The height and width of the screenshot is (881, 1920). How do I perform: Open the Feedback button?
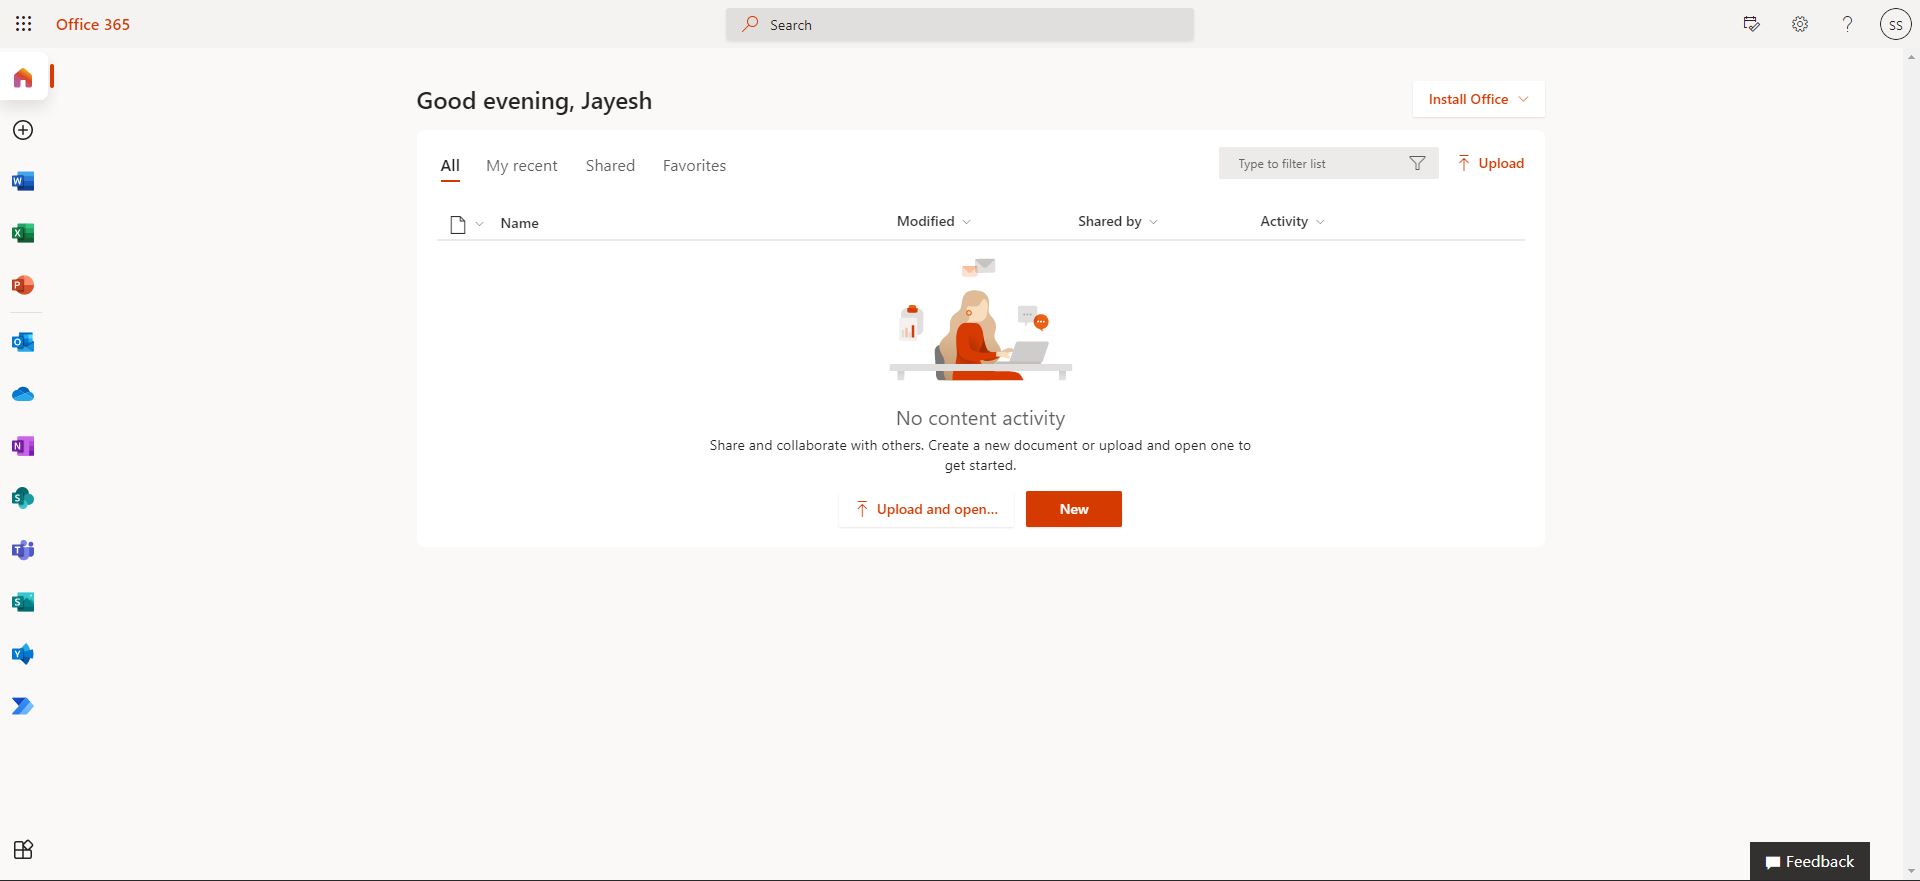[1809, 861]
